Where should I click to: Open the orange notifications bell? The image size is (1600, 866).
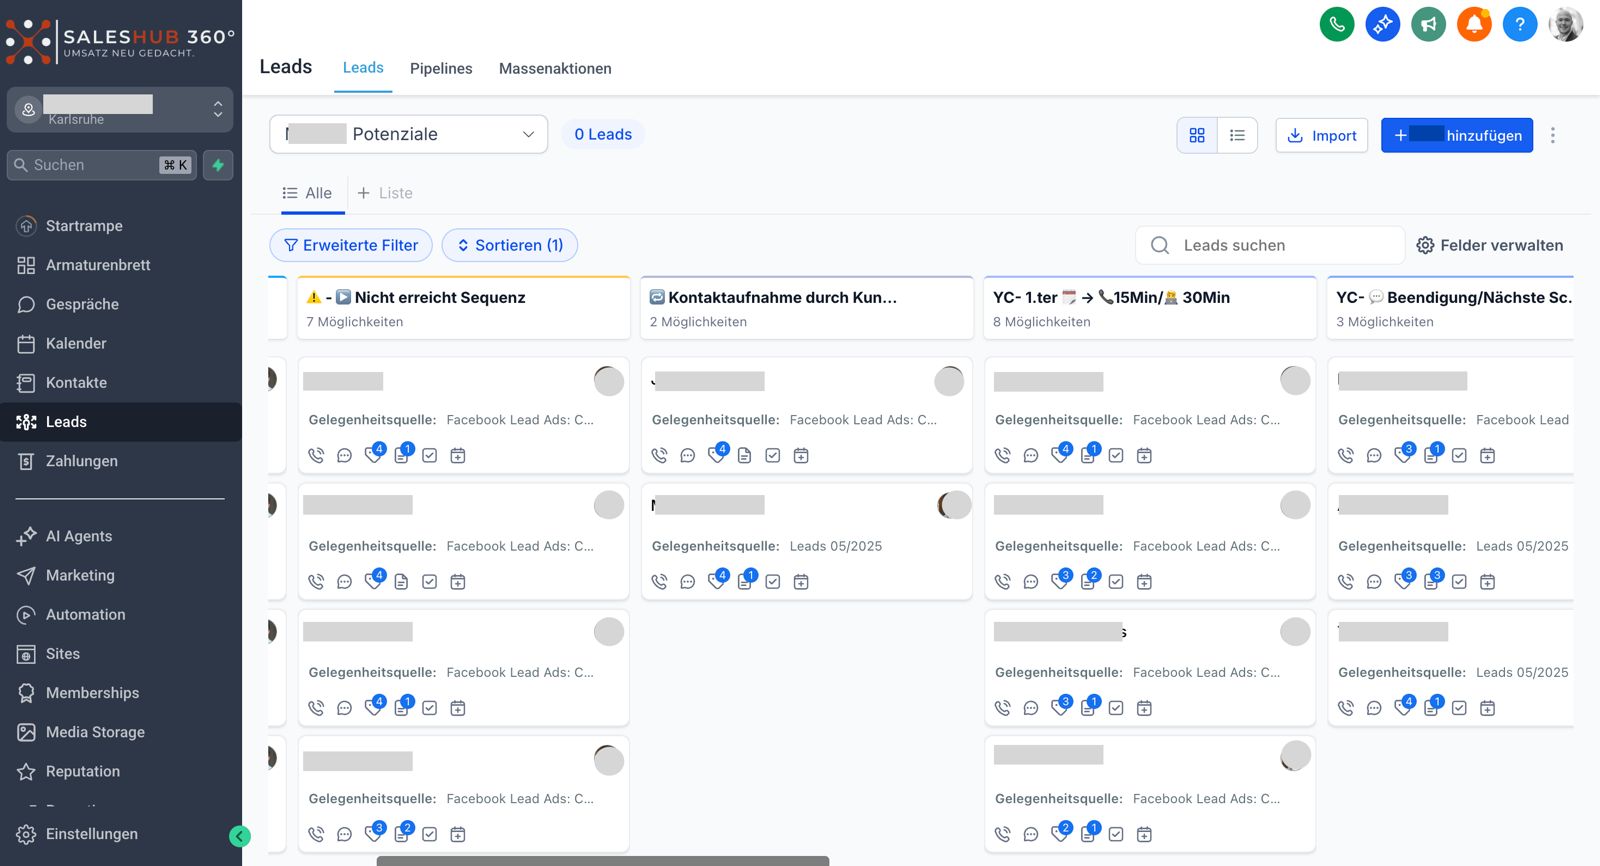pyautogui.click(x=1474, y=24)
